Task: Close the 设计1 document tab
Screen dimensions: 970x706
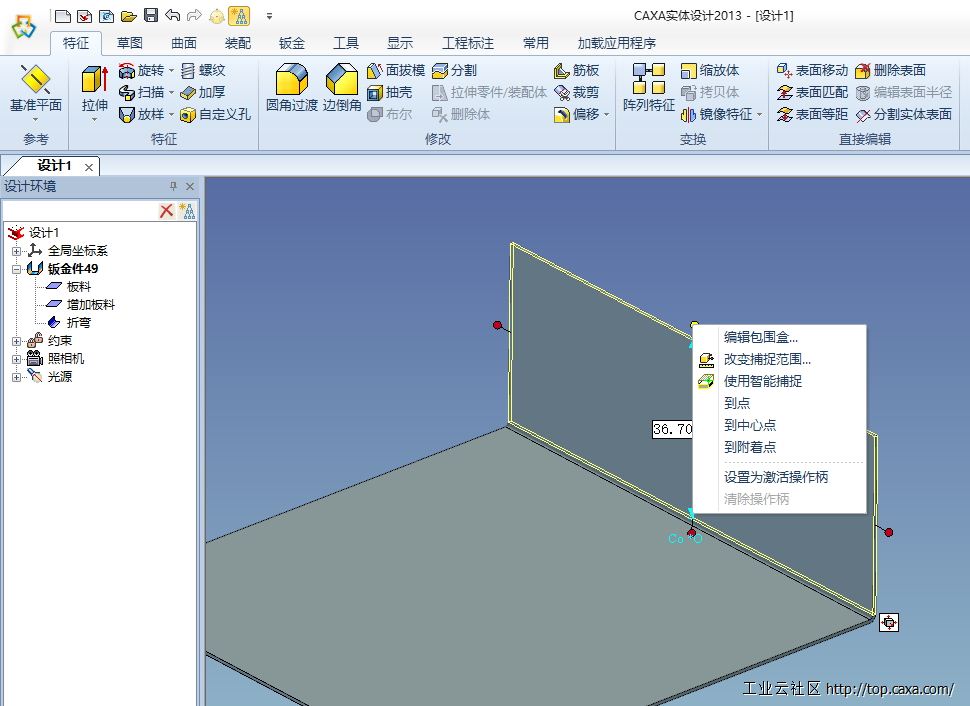Action: pyautogui.click(x=89, y=167)
